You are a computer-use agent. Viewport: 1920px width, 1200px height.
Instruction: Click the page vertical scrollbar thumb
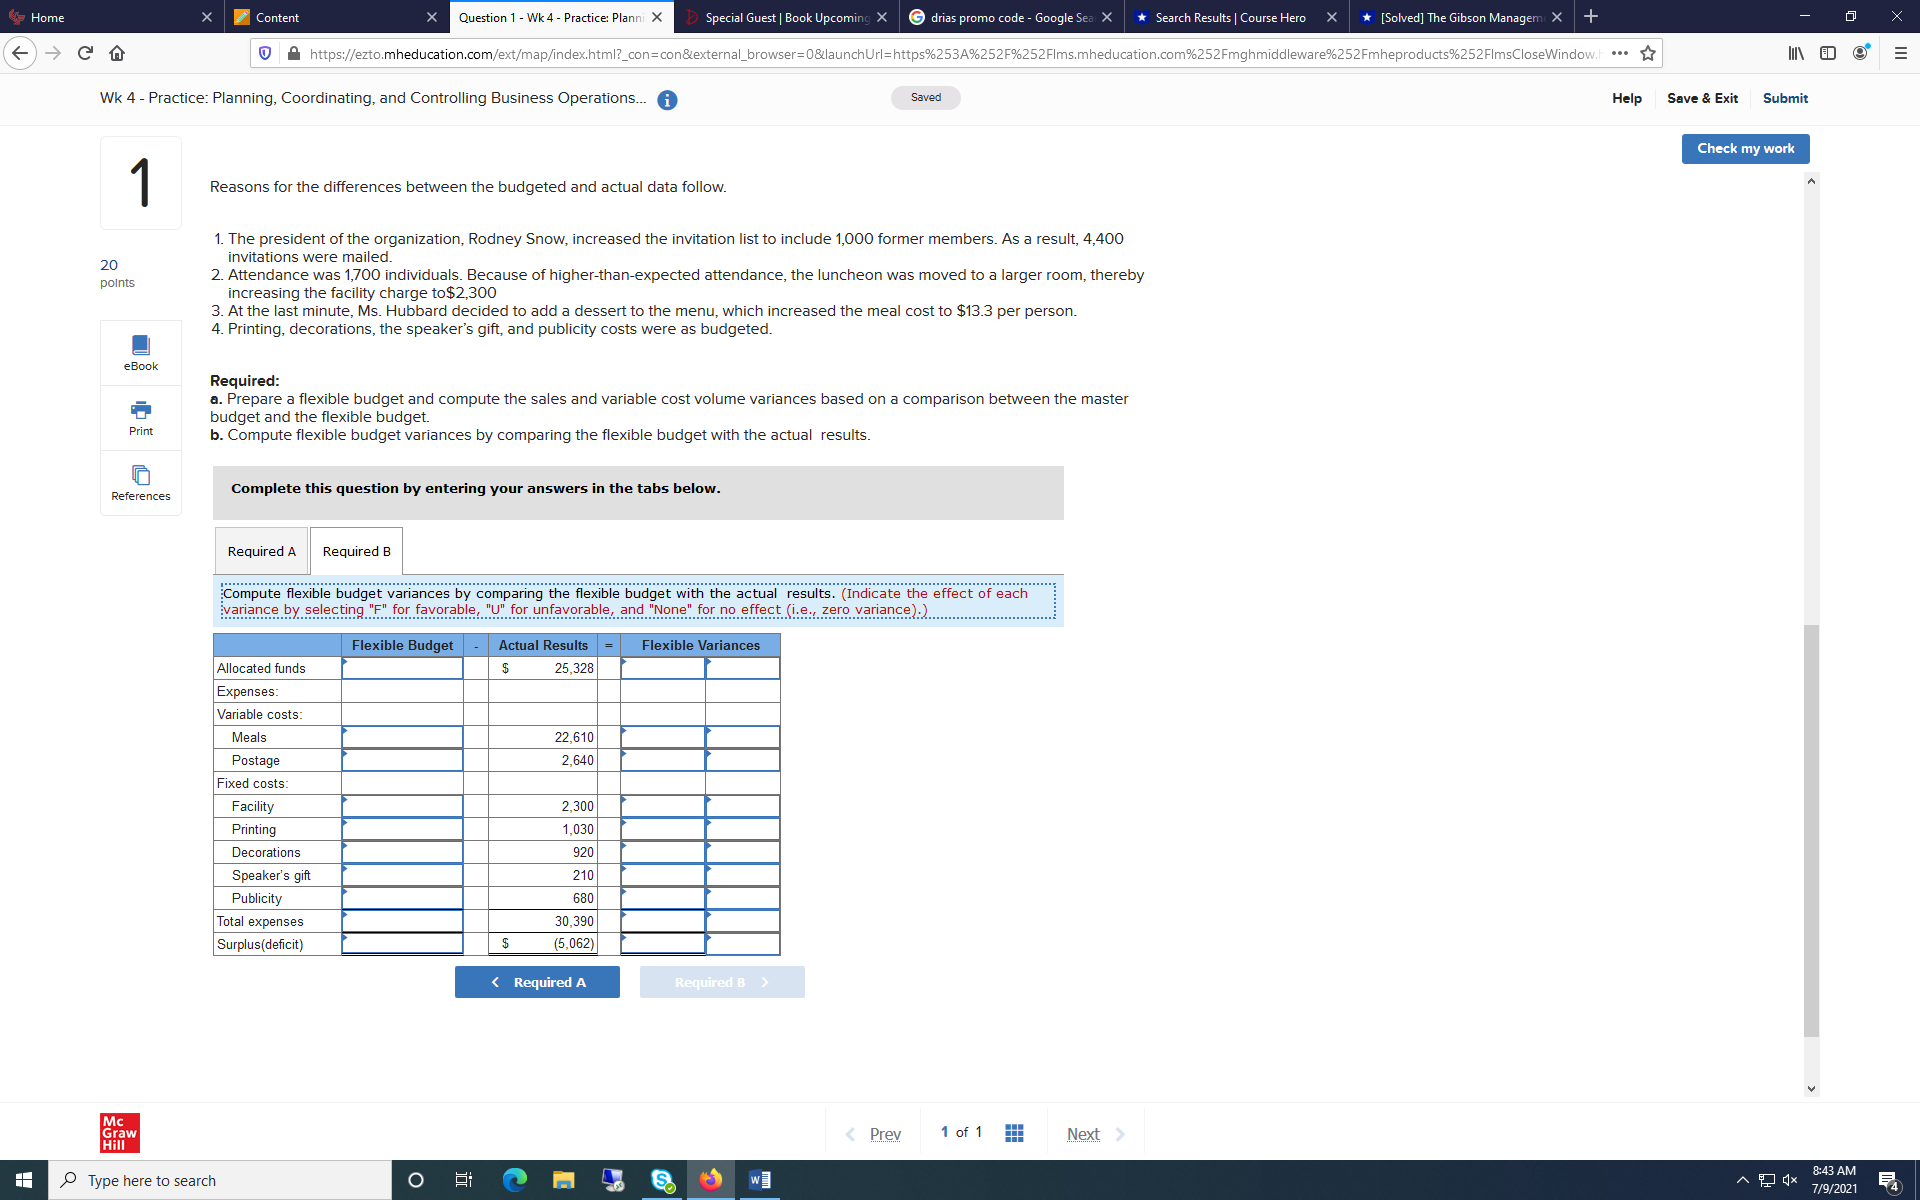point(1811,830)
